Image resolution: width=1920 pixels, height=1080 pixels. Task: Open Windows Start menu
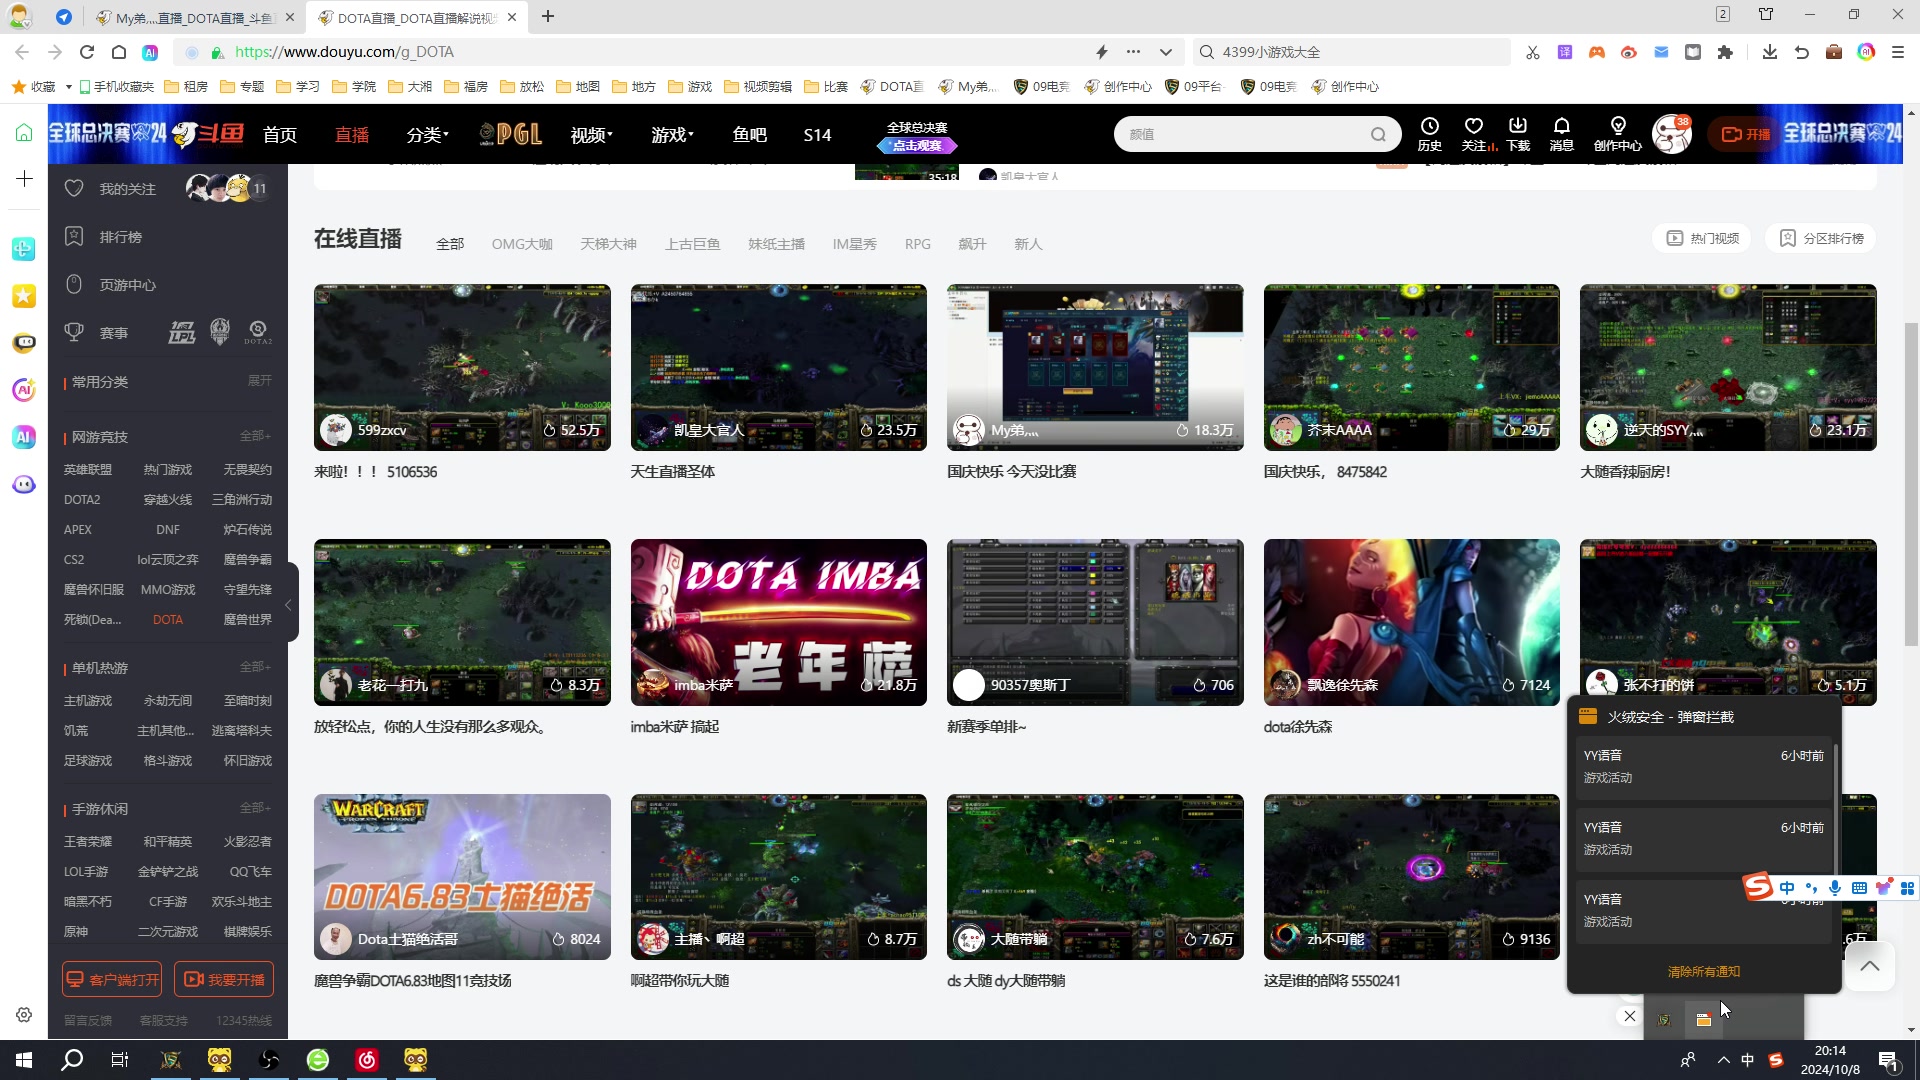(x=24, y=1060)
